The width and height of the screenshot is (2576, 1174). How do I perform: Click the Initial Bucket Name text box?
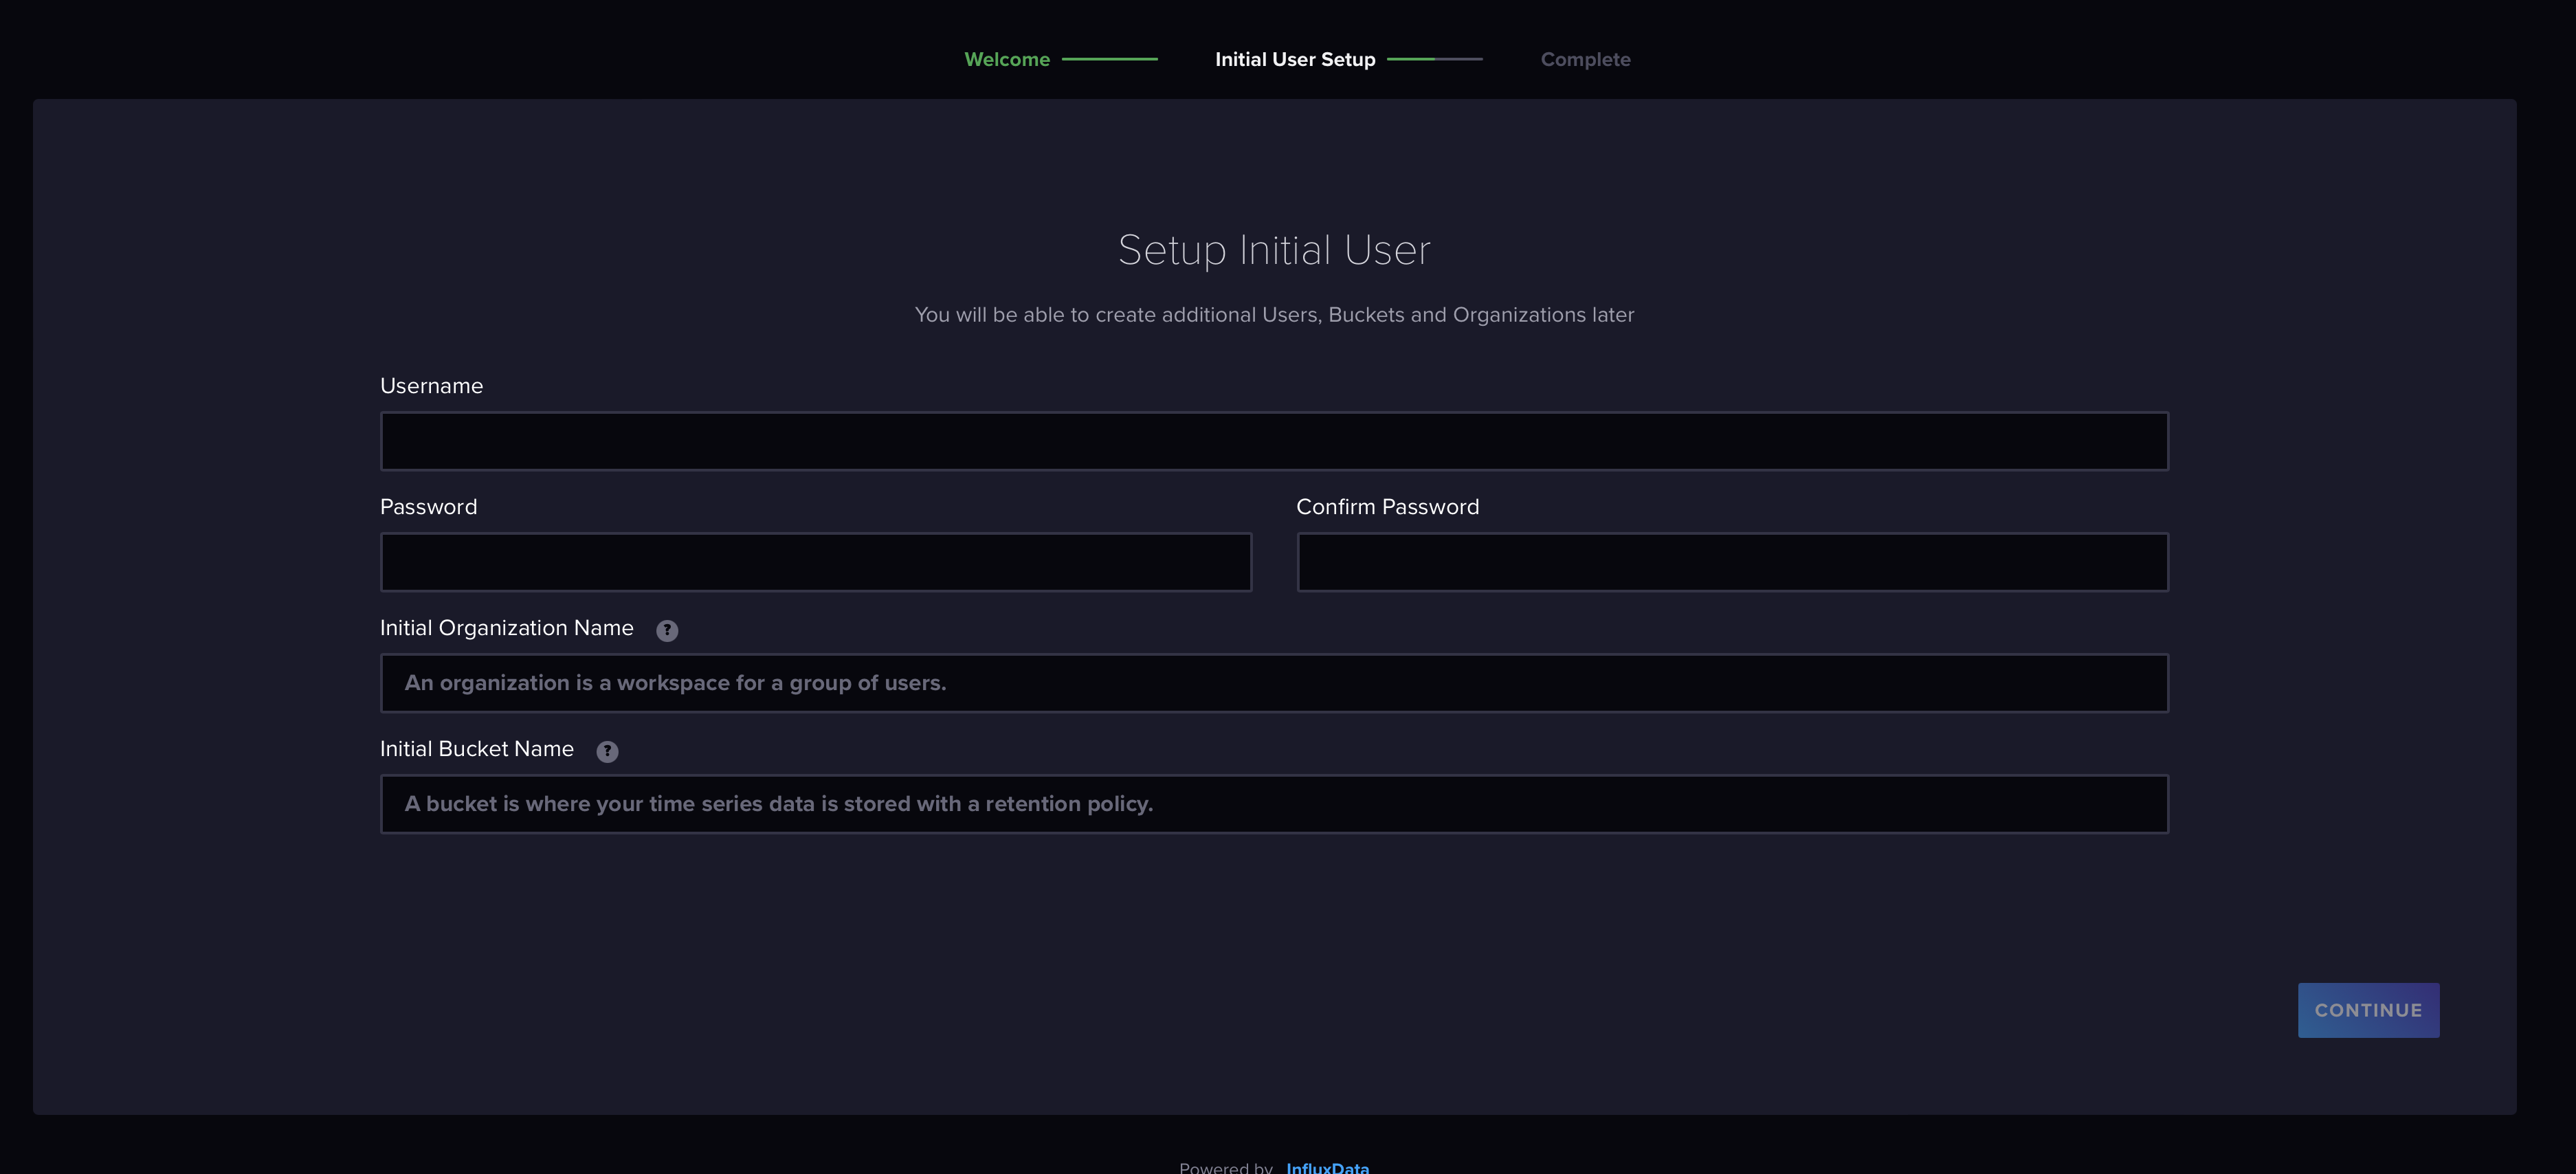(x=1274, y=803)
